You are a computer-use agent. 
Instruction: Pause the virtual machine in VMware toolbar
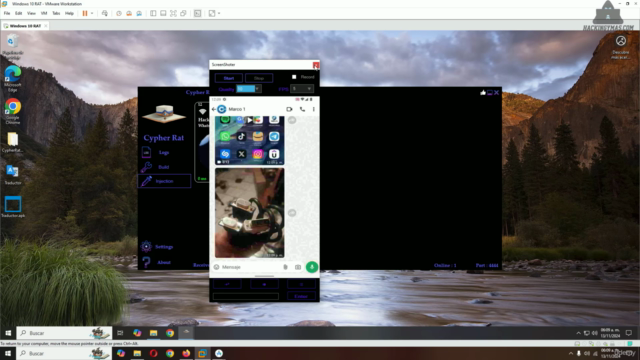85,13
